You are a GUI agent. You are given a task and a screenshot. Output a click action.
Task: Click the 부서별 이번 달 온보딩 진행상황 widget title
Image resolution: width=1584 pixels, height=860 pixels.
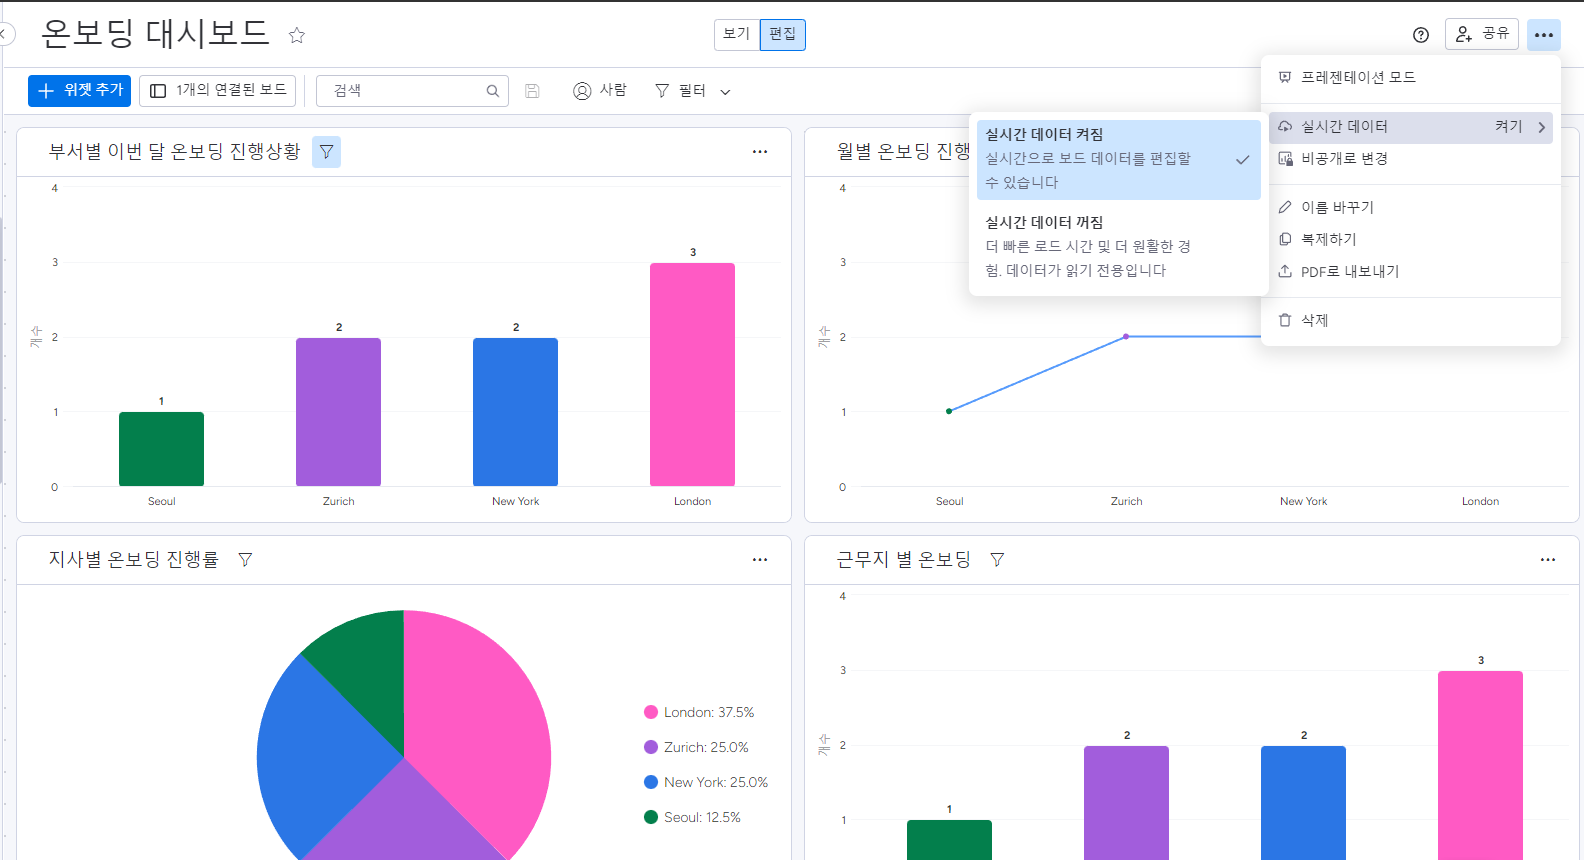pyautogui.click(x=175, y=152)
